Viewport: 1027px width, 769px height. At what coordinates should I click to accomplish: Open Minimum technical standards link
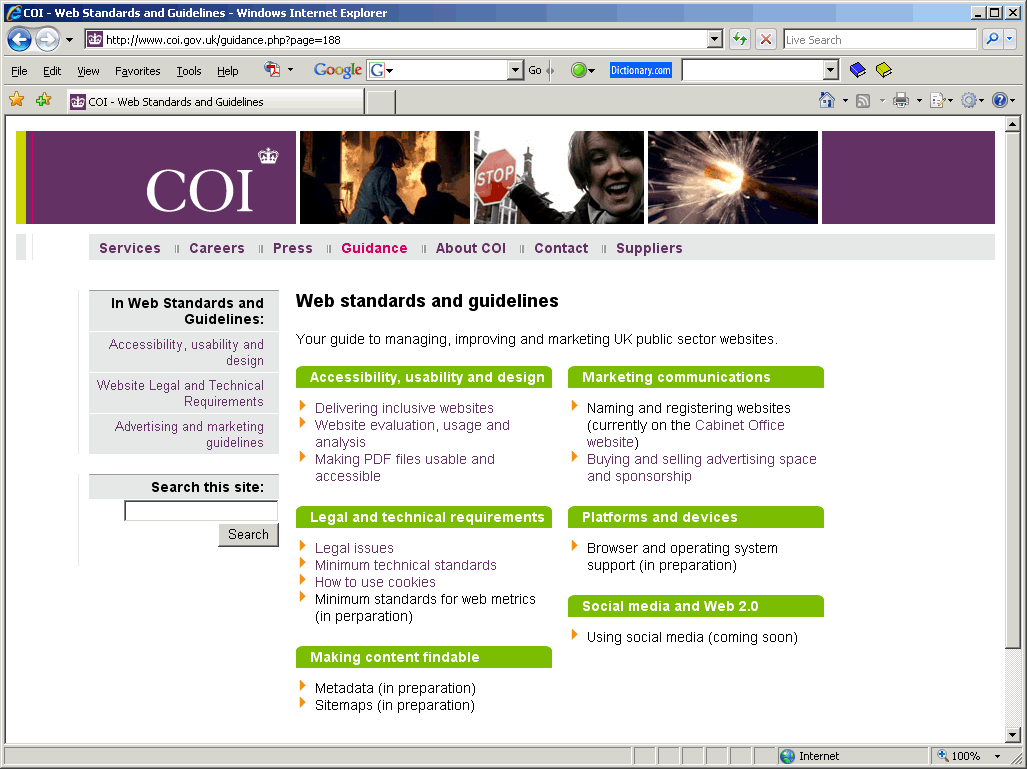(405, 565)
